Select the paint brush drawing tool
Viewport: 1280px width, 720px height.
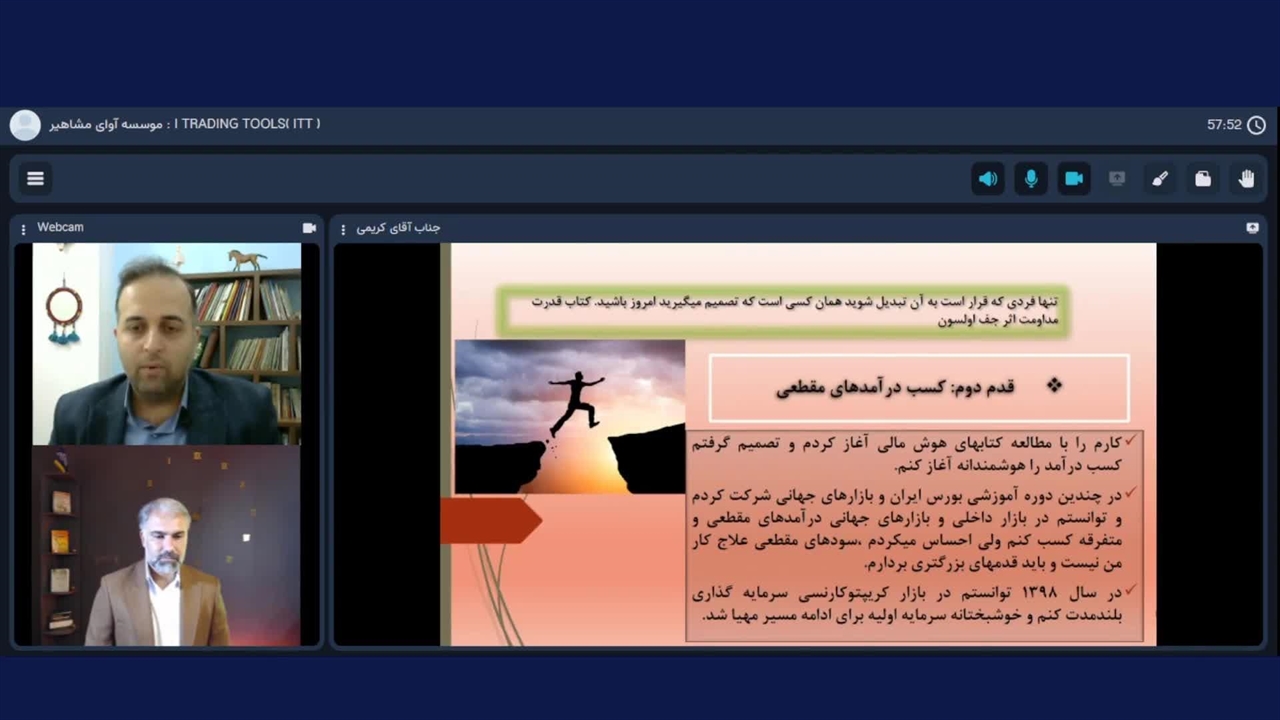pos(1160,179)
